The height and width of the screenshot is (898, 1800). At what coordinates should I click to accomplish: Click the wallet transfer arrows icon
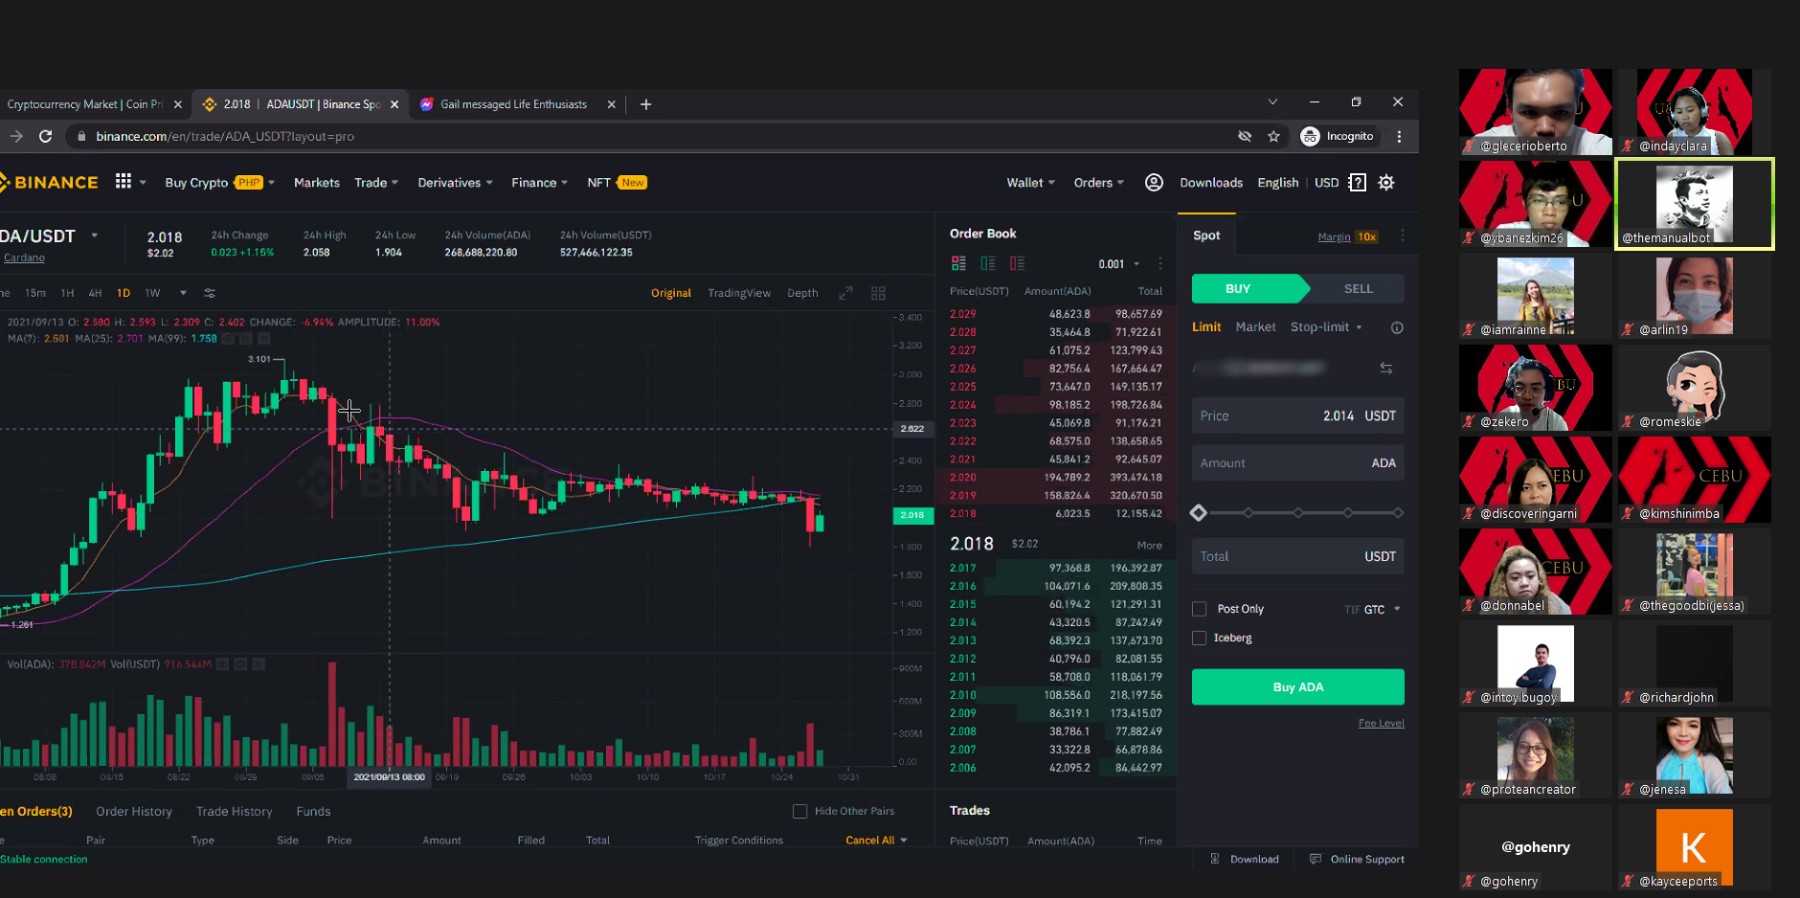pyautogui.click(x=1386, y=368)
